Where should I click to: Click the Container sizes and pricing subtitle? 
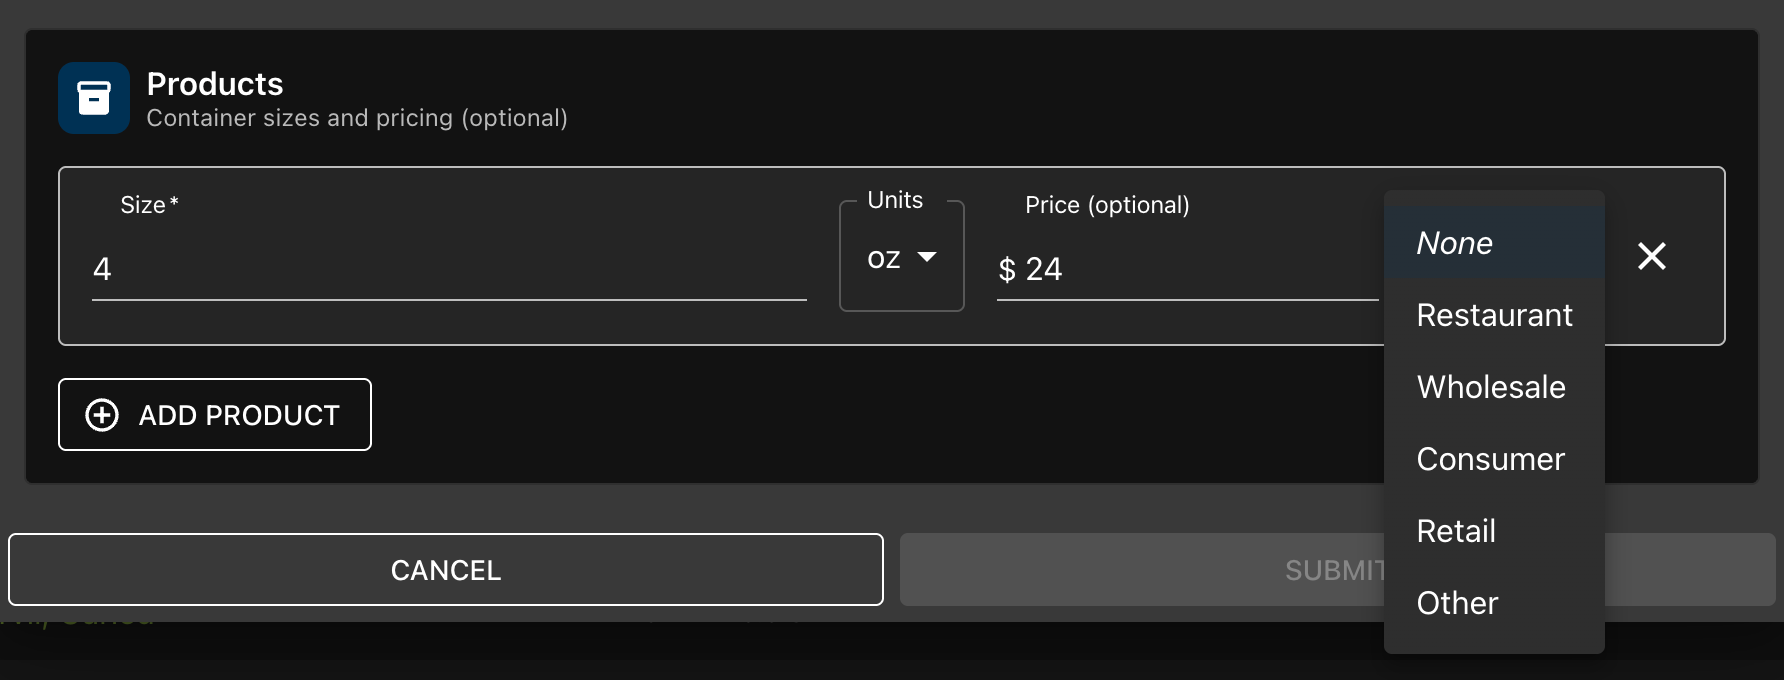[357, 118]
